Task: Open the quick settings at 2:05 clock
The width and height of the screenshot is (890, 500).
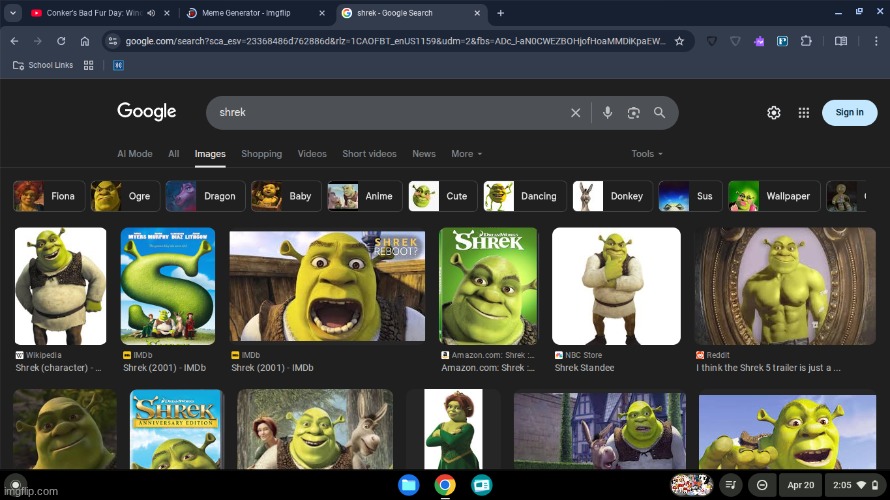Action: (x=855, y=485)
